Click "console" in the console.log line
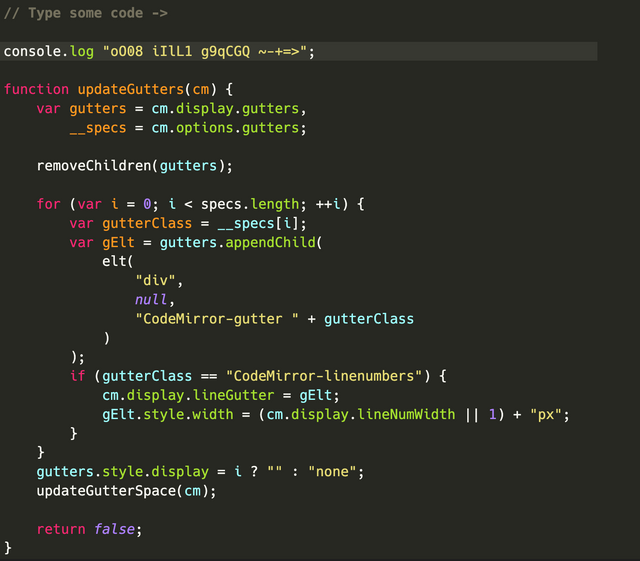The image size is (640, 561). click(32, 51)
